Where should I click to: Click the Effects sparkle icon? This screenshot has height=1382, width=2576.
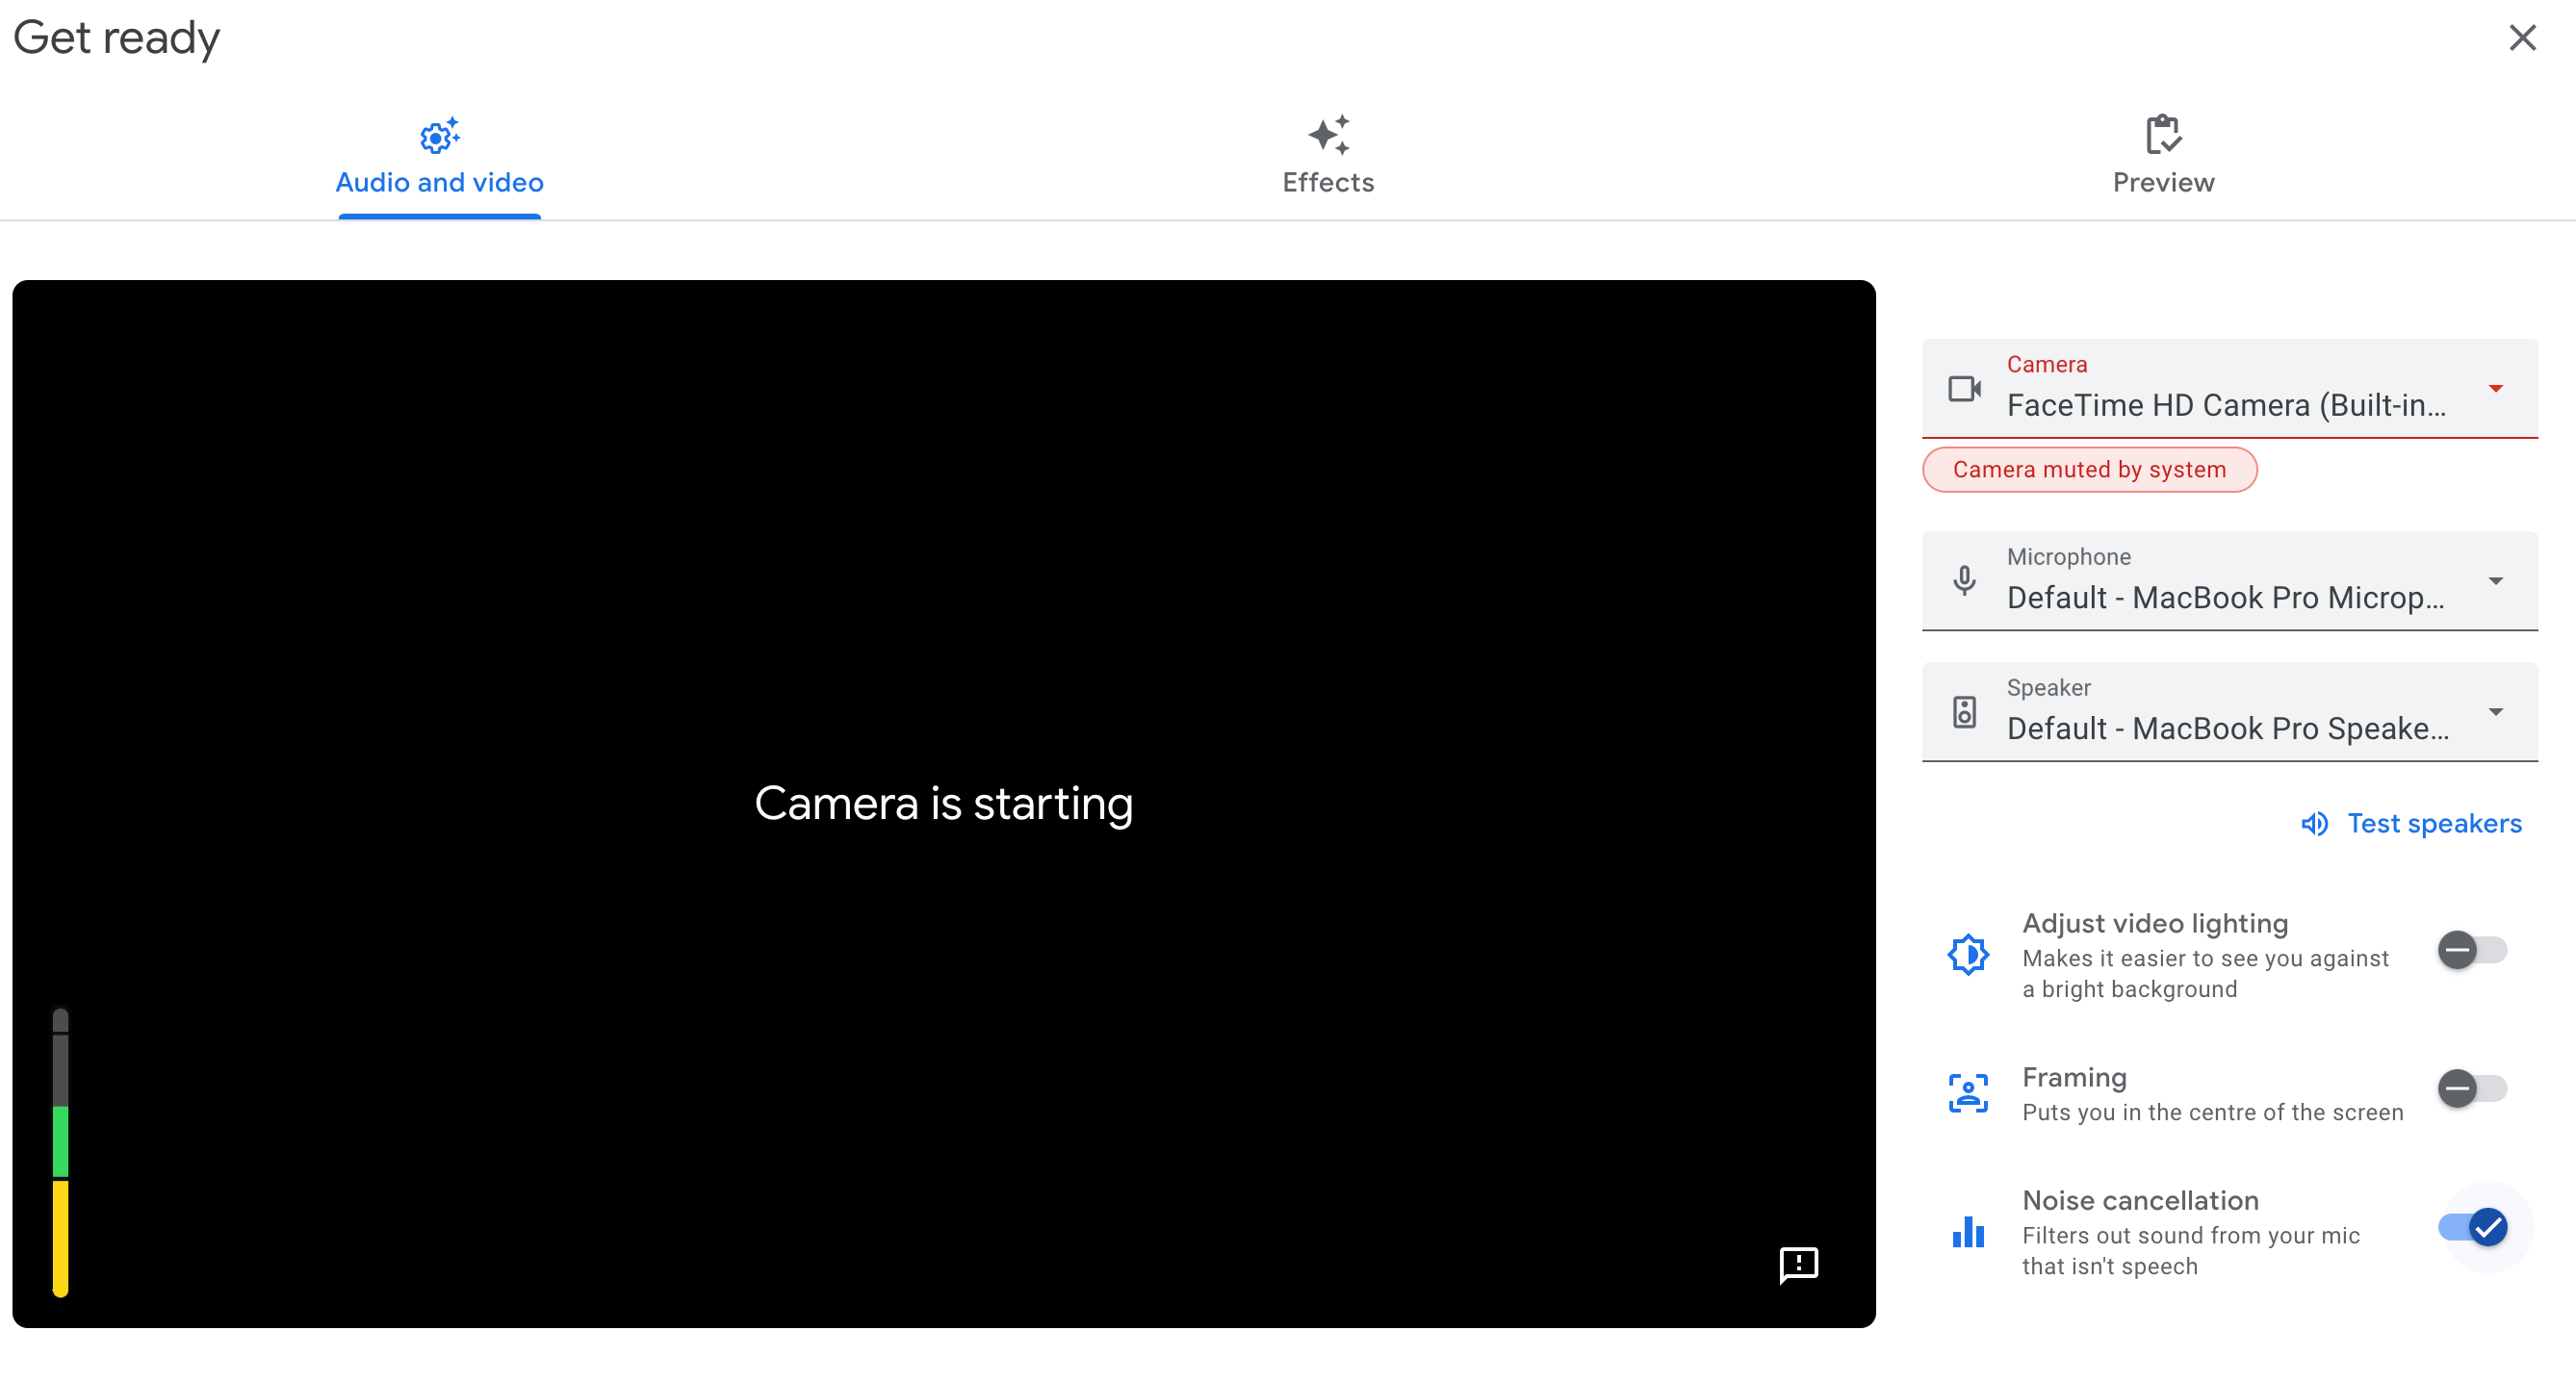pyautogui.click(x=1327, y=137)
